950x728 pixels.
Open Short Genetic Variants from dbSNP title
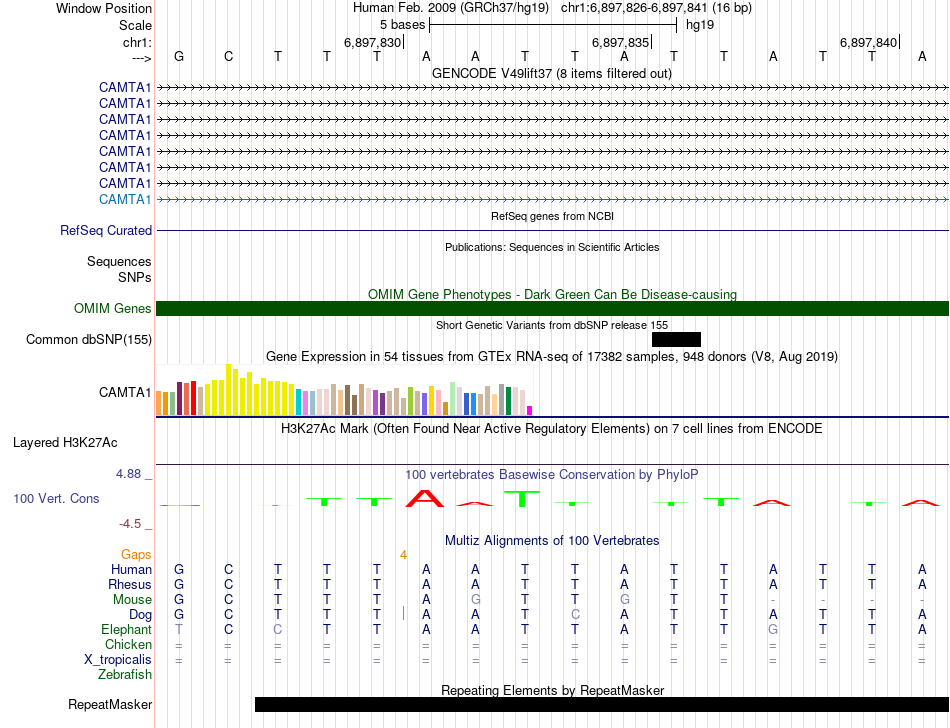552,325
